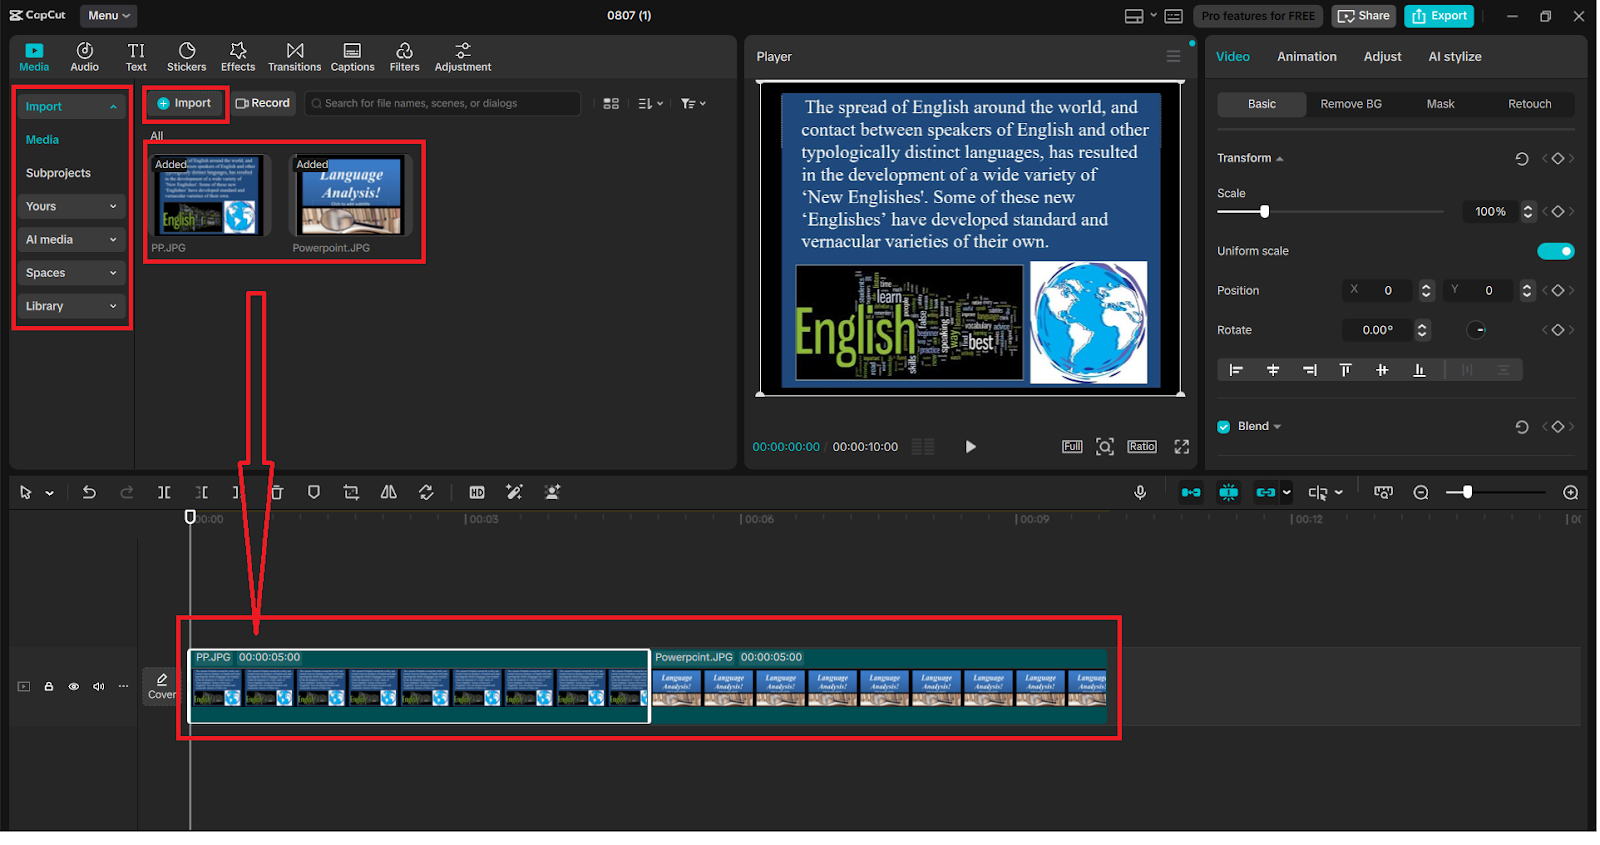Open the media filter dropdown
The height and width of the screenshot is (845, 1600).
point(693,104)
